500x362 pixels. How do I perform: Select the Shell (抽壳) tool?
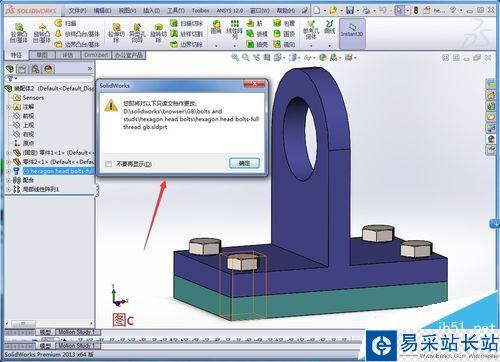click(257, 44)
